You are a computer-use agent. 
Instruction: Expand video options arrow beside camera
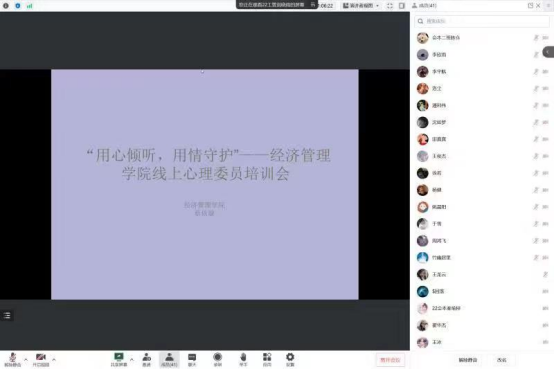point(54,360)
